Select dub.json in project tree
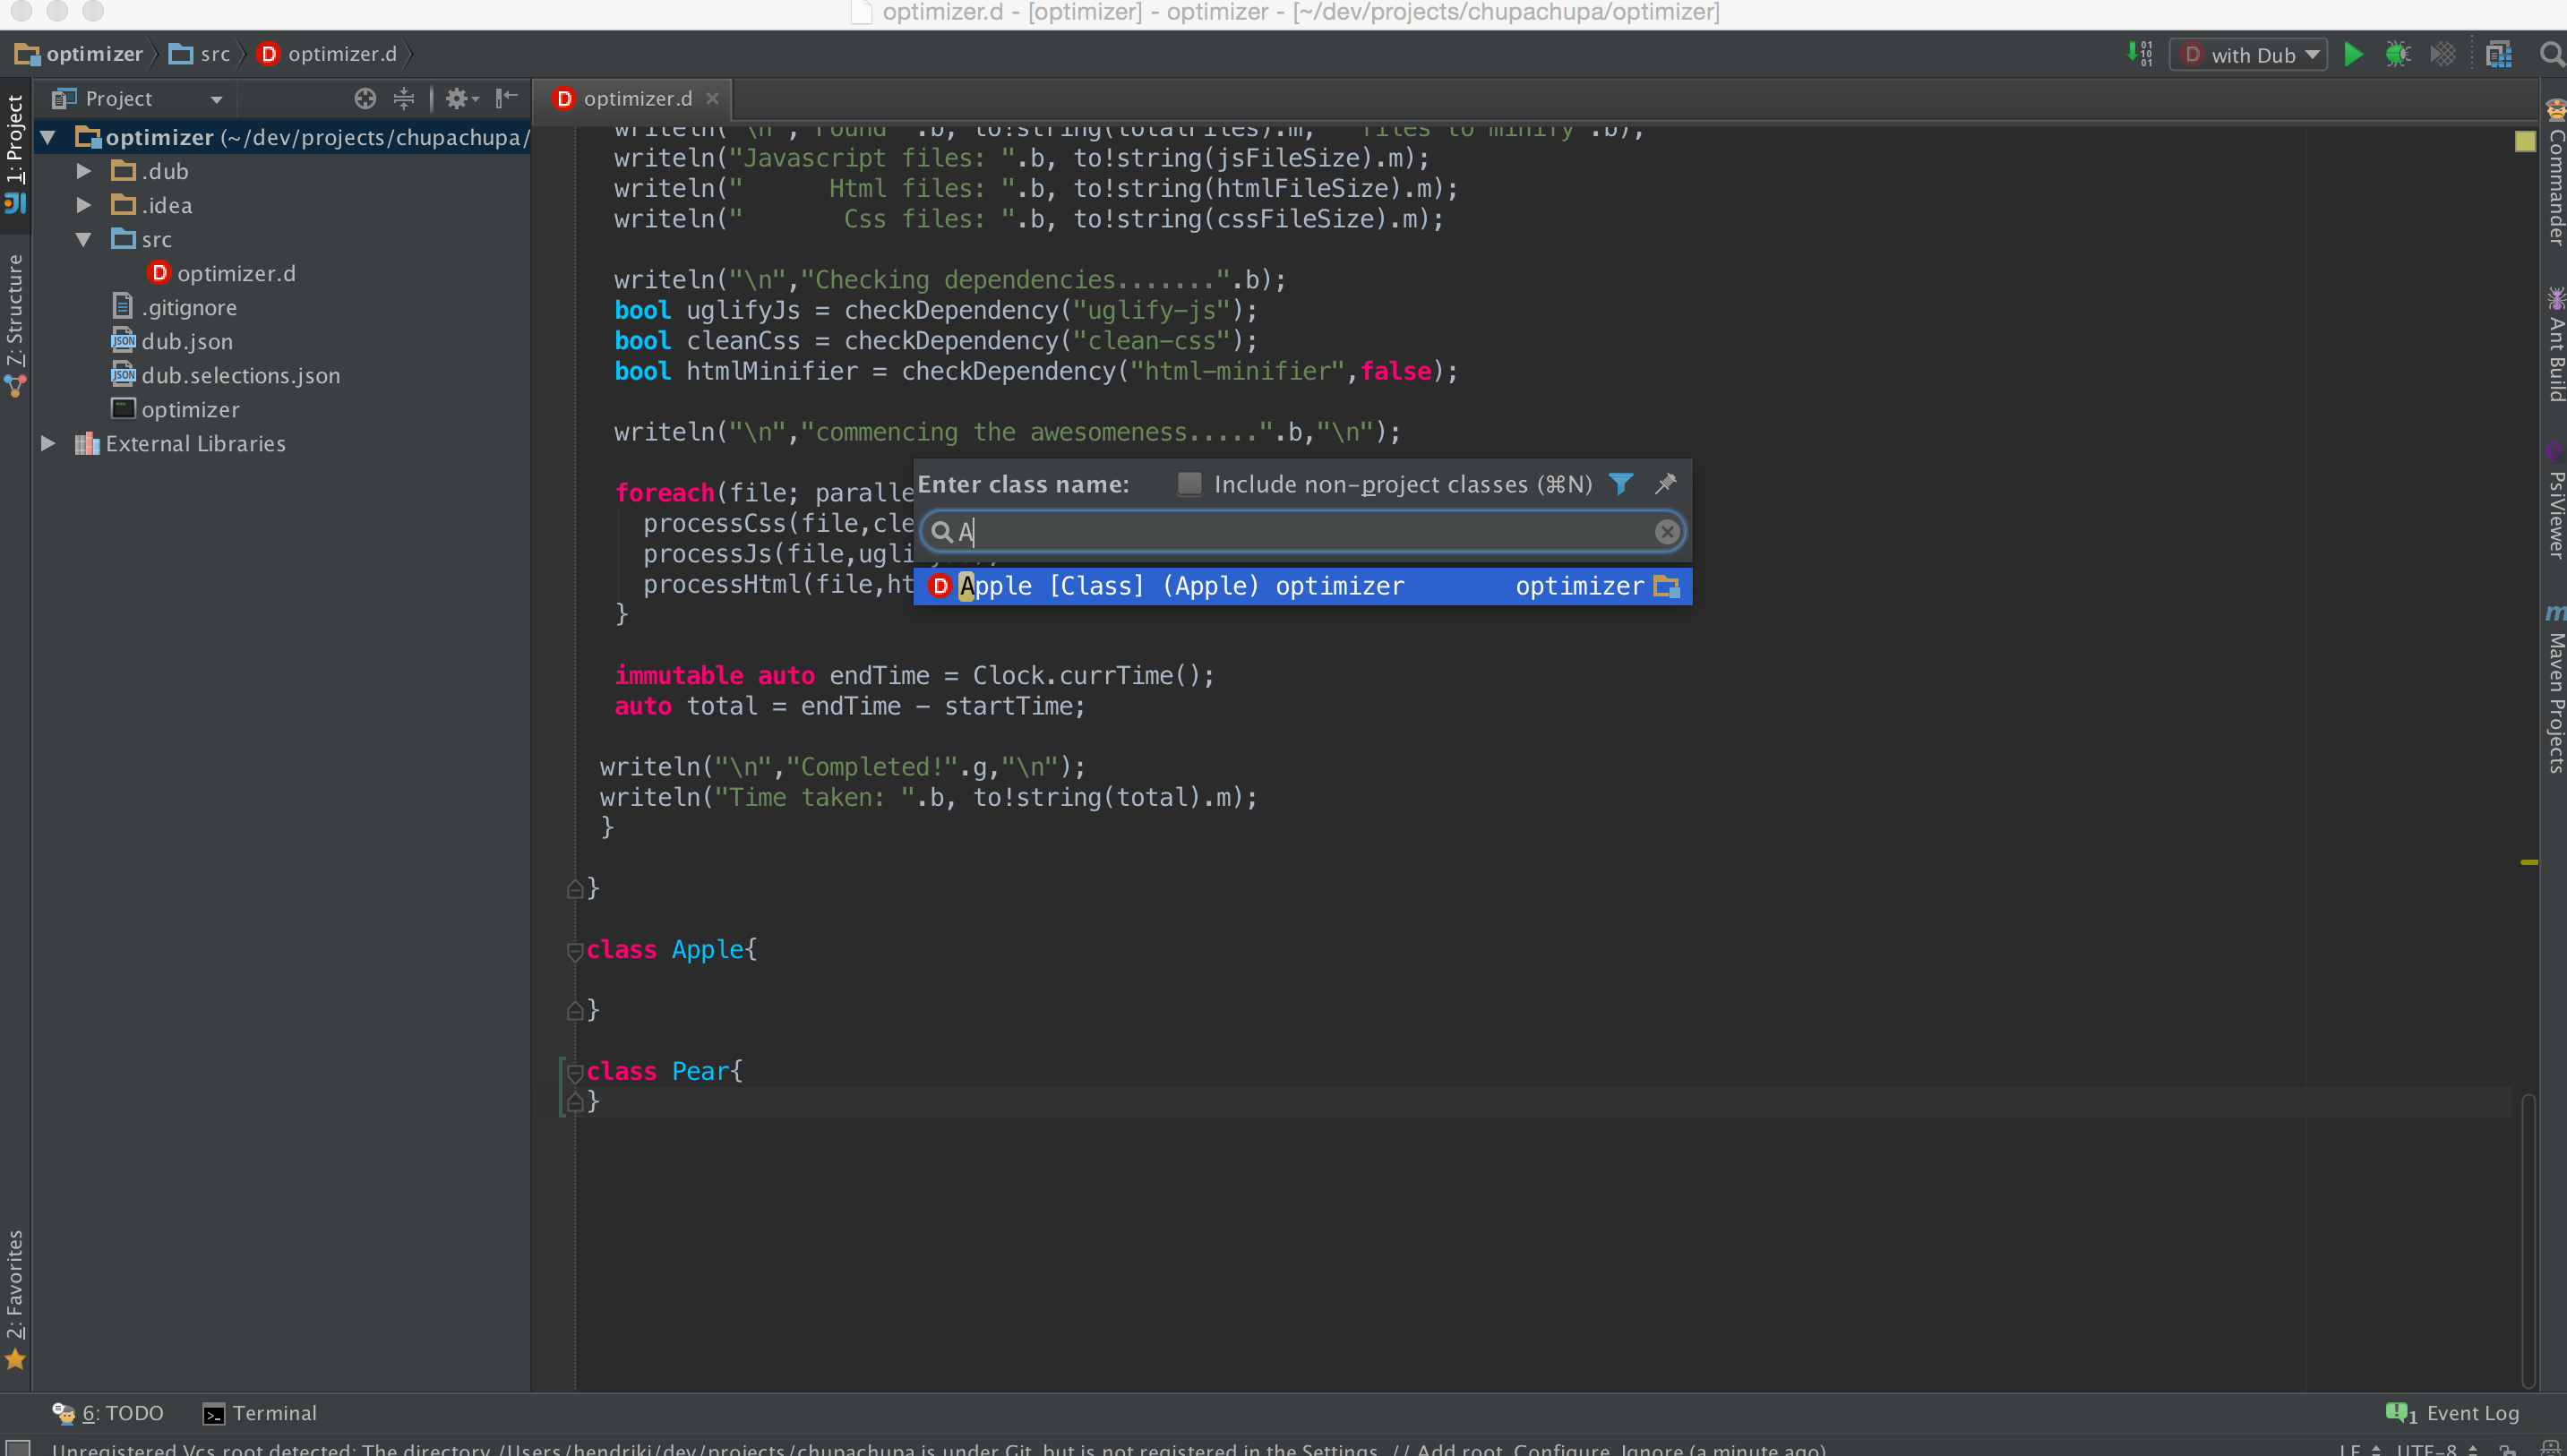The image size is (2567, 1456). (173, 341)
